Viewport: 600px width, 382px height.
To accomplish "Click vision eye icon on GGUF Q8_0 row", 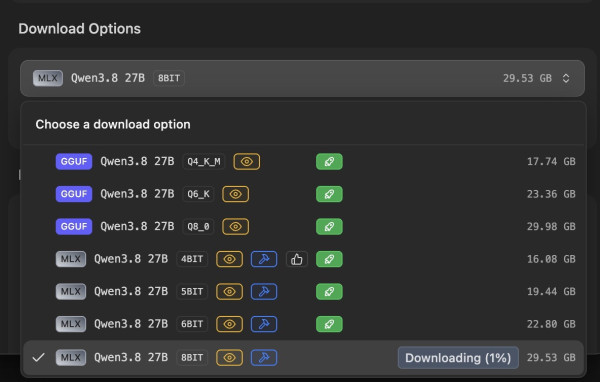I will pyautogui.click(x=235, y=227).
